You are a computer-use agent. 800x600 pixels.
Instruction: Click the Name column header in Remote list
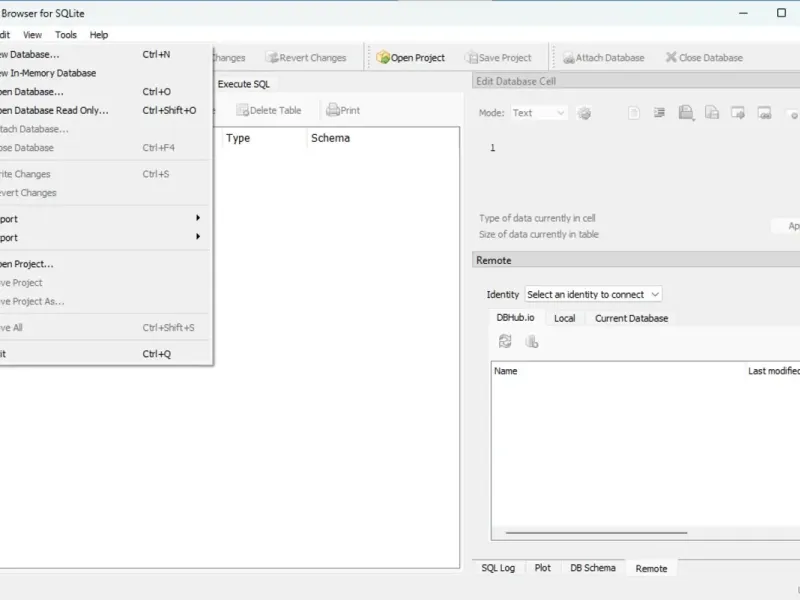[x=617, y=371]
